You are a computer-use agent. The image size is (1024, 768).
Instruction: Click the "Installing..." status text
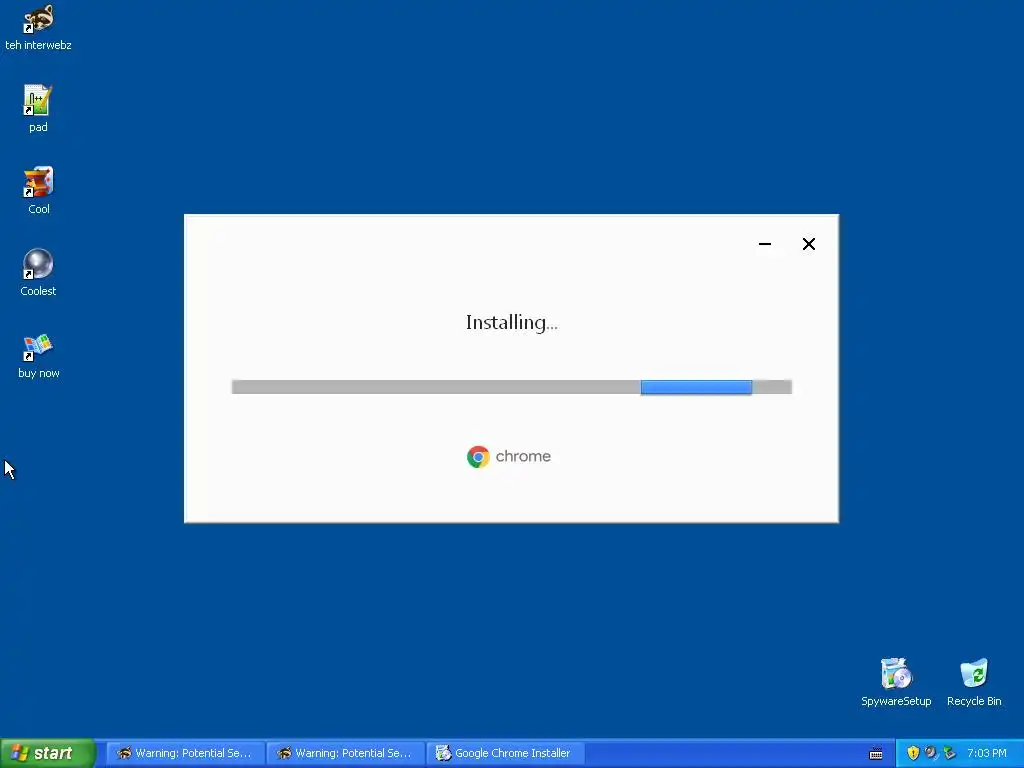pyautogui.click(x=511, y=323)
